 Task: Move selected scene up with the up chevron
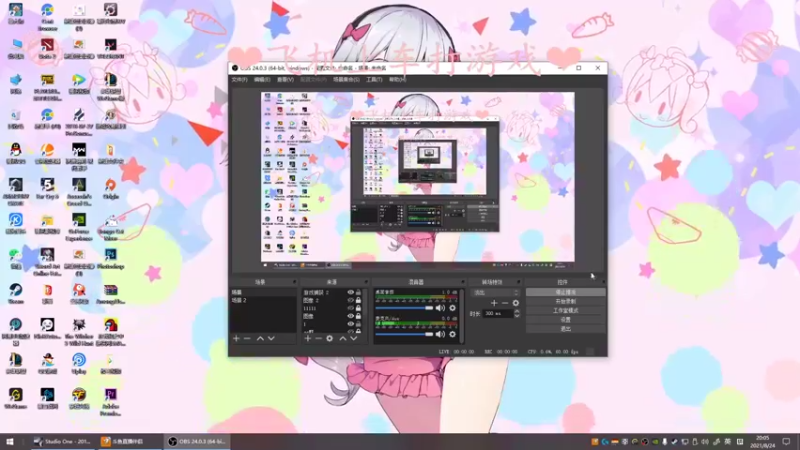(260, 338)
